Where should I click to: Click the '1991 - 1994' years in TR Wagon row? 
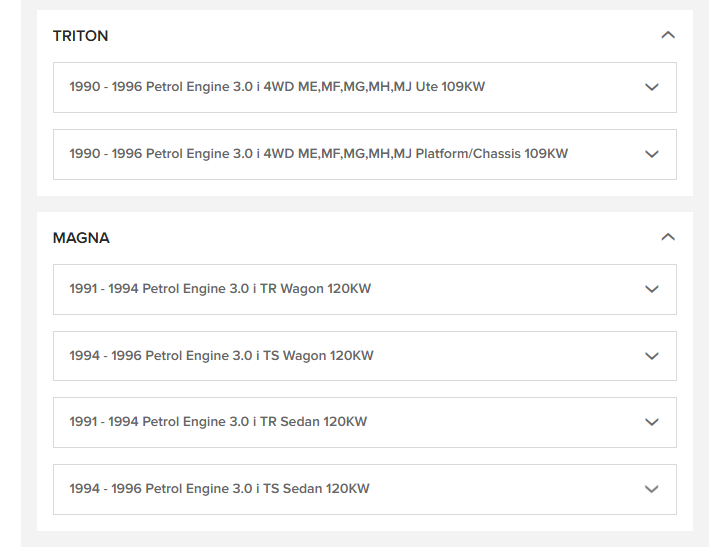click(x=103, y=289)
